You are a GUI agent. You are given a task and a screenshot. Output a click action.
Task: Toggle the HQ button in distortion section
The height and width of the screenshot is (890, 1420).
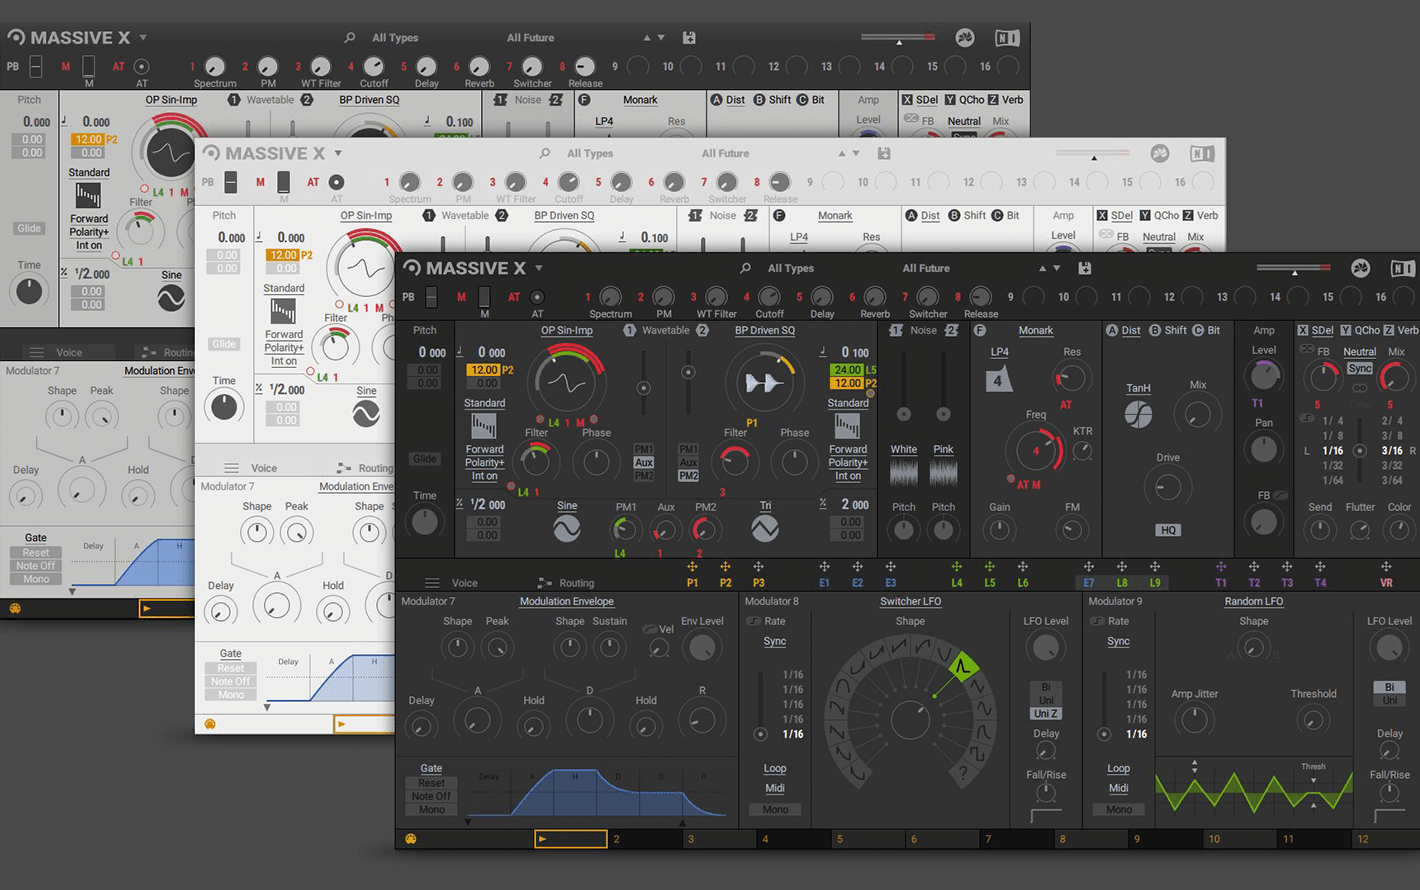pyautogui.click(x=1168, y=530)
